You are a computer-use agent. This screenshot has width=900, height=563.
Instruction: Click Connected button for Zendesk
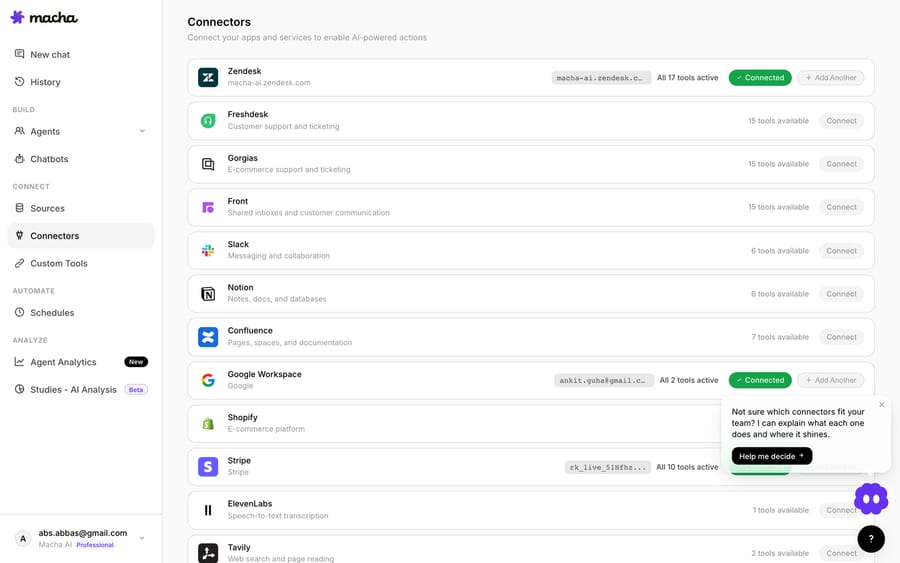(760, 77)
